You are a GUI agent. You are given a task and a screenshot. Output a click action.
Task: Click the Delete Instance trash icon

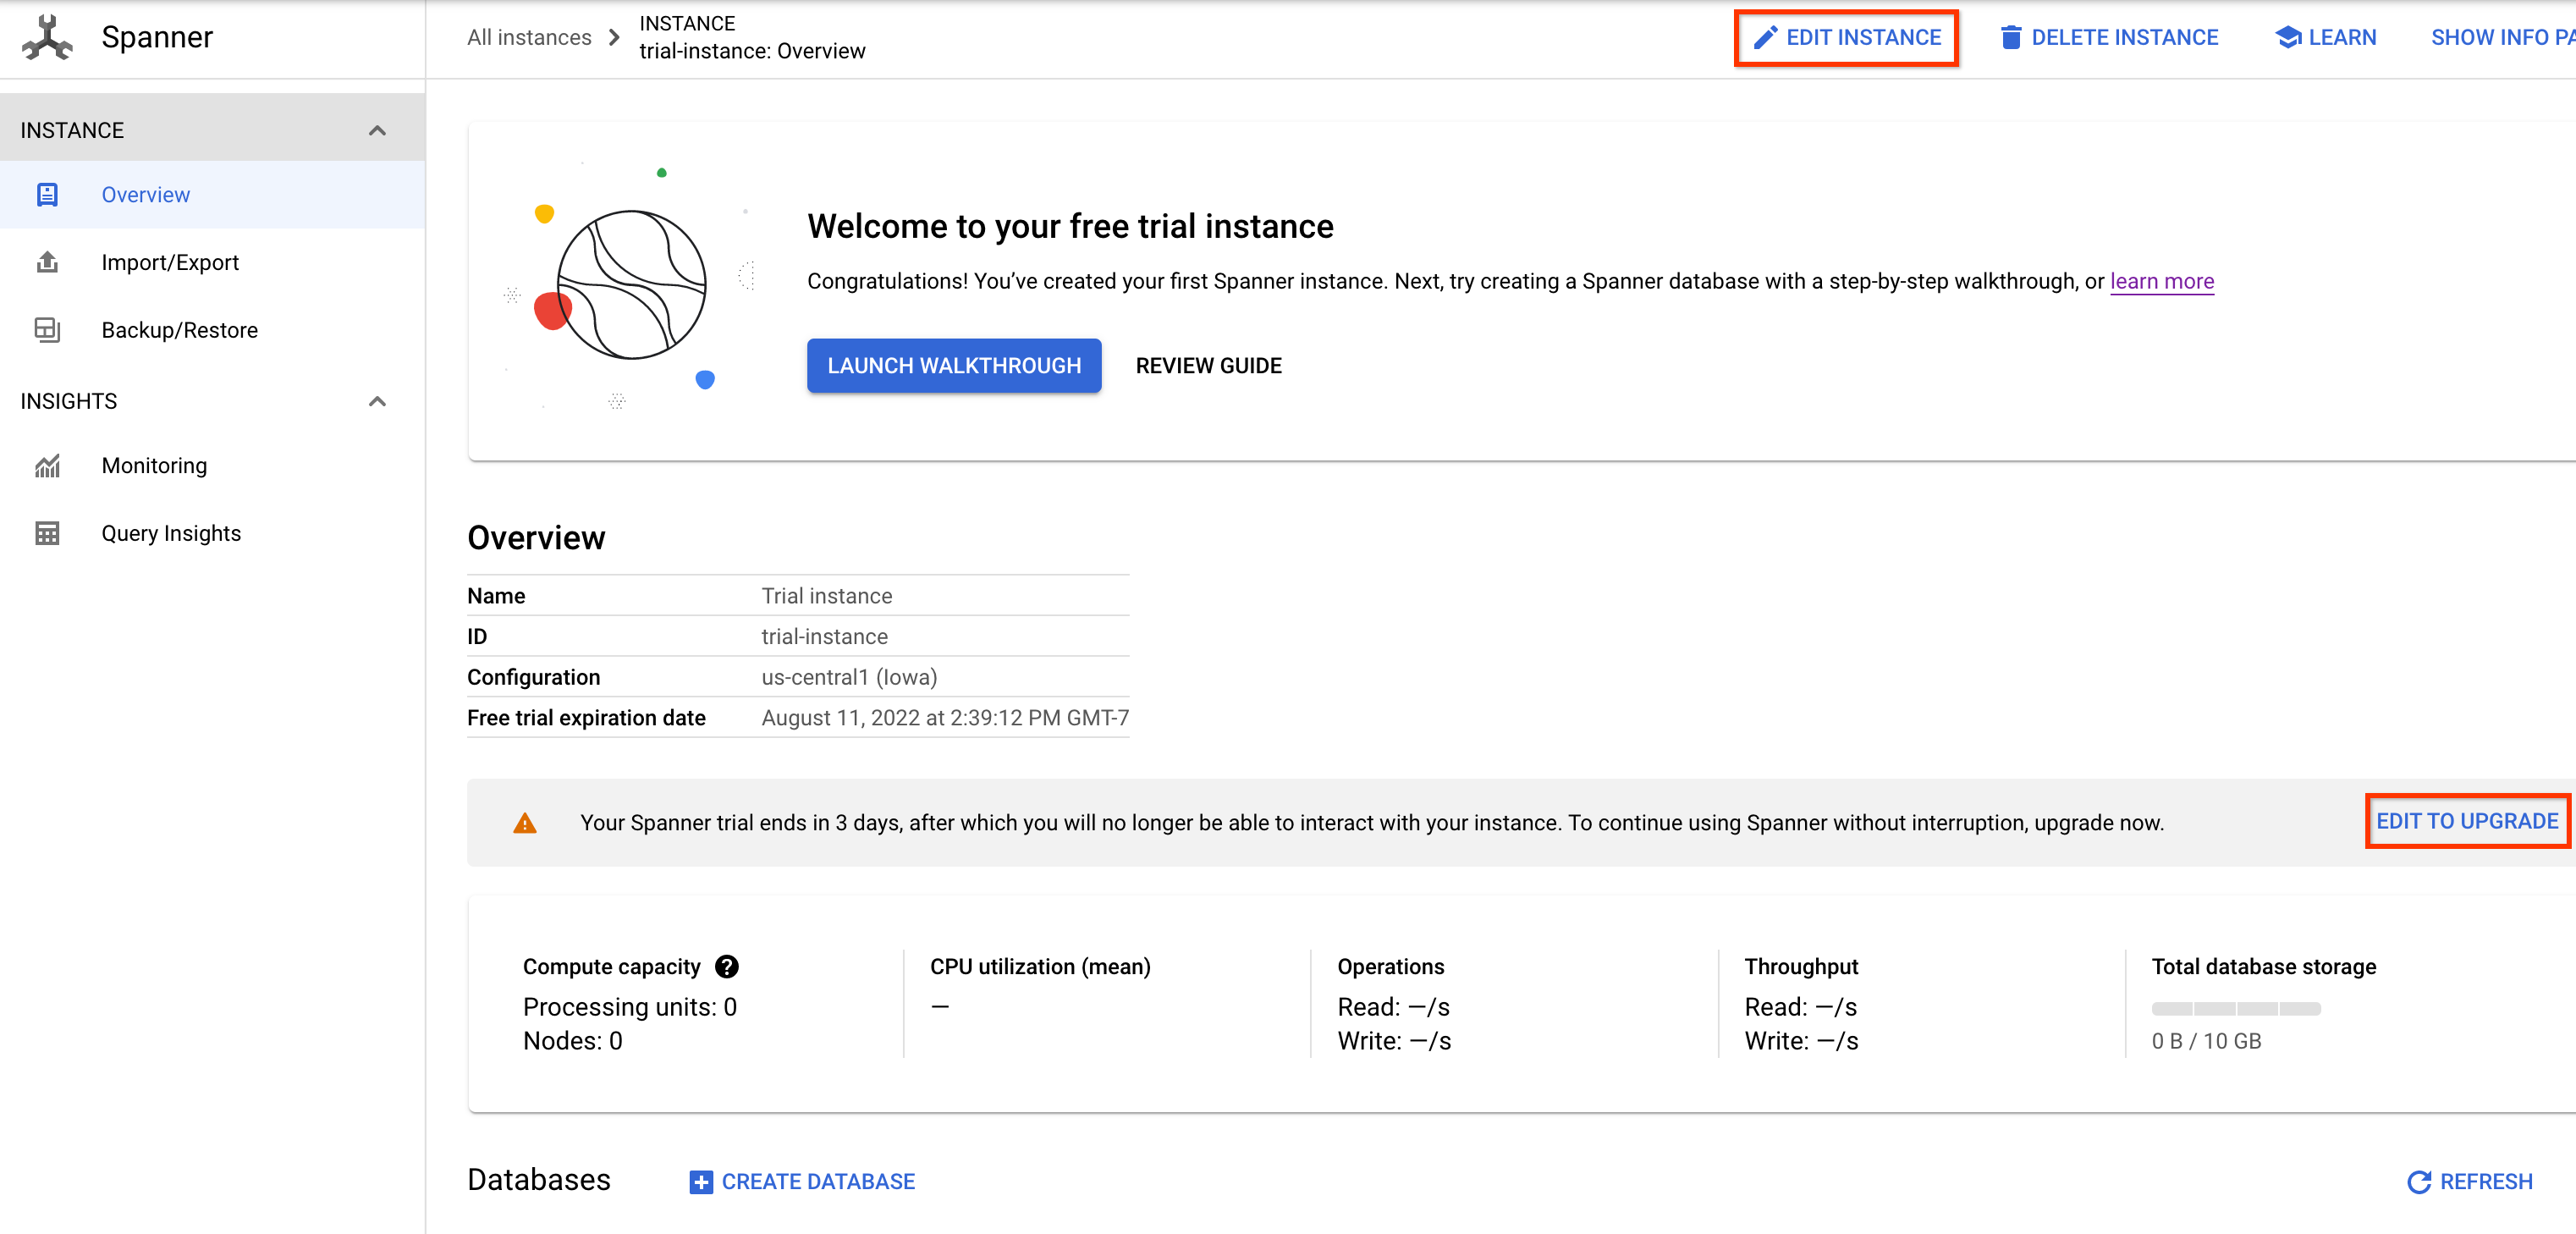(x=2009, y=38)
